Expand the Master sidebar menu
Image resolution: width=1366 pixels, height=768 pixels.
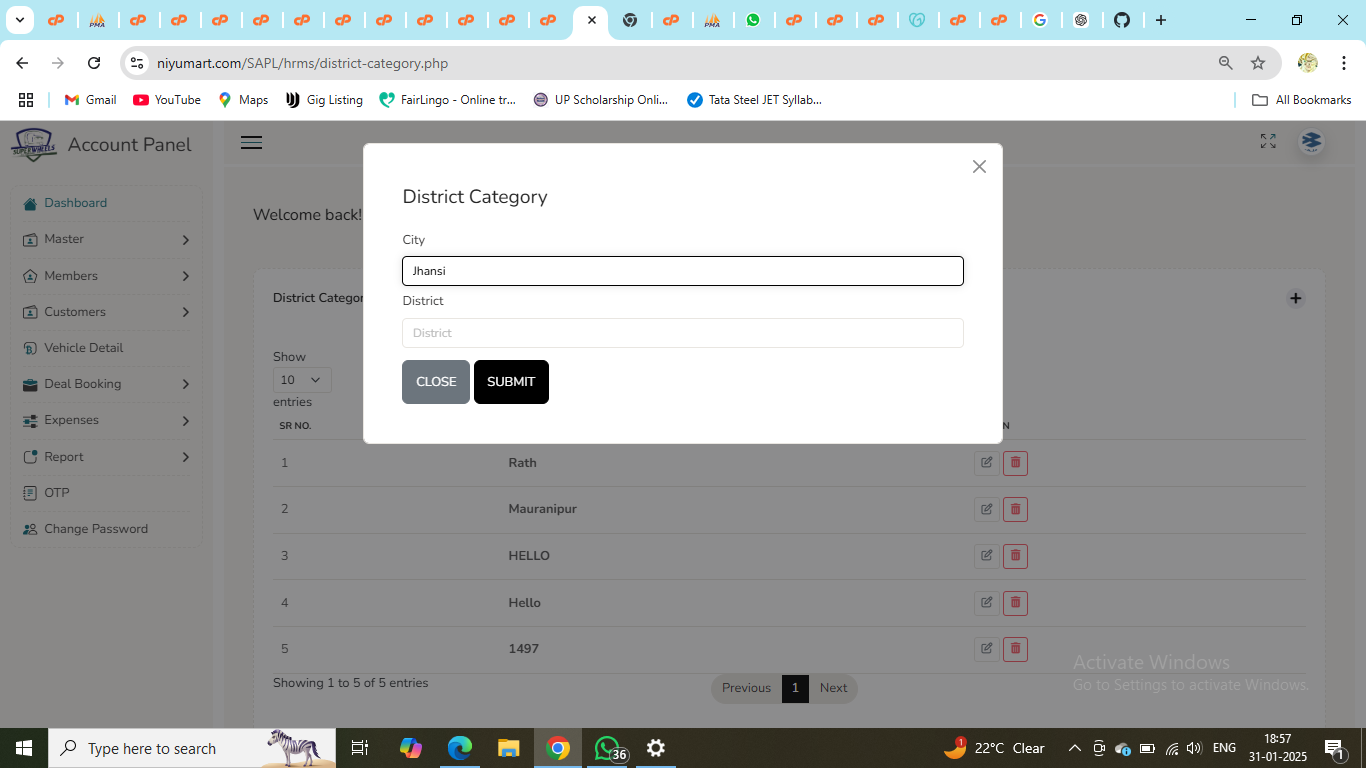(x=106, y=240)
